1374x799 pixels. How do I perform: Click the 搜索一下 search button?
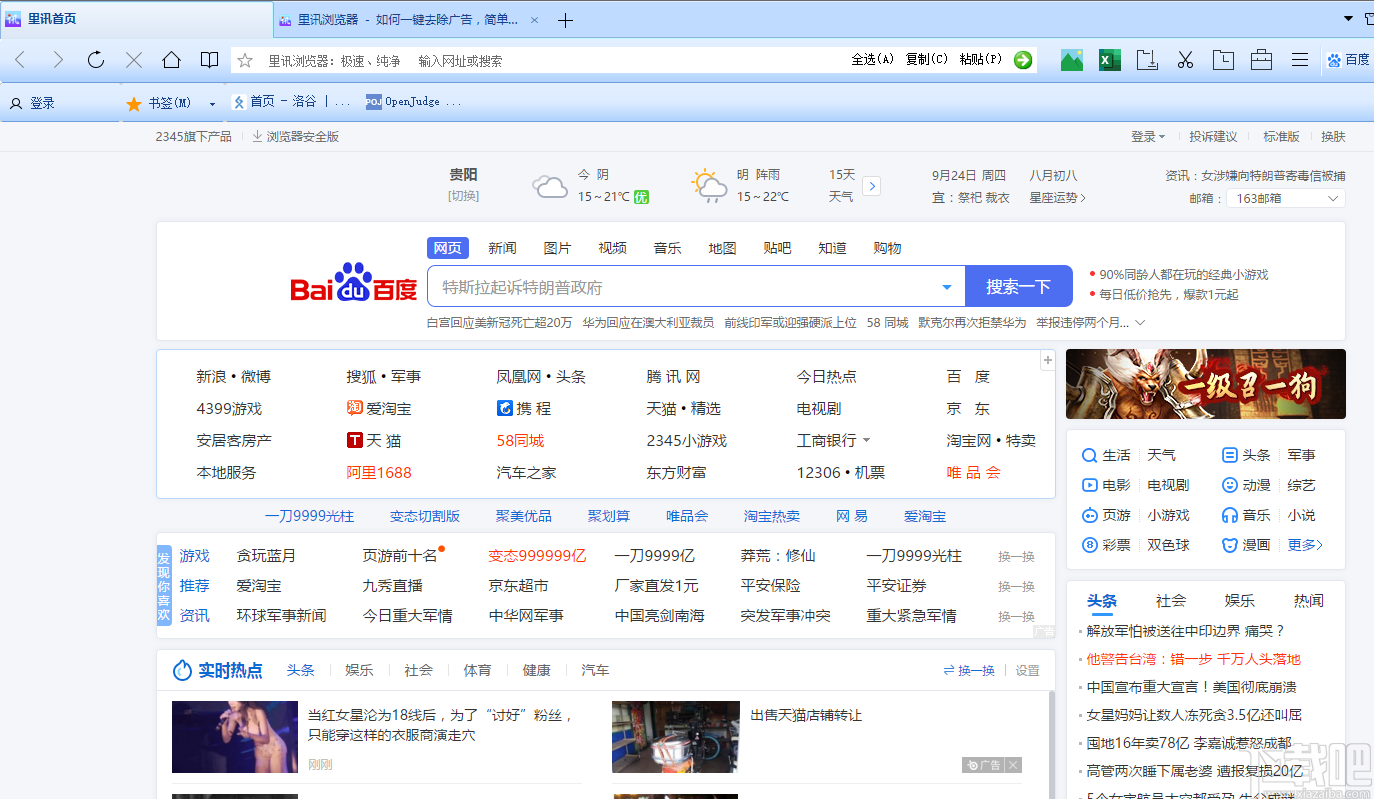1018,287
